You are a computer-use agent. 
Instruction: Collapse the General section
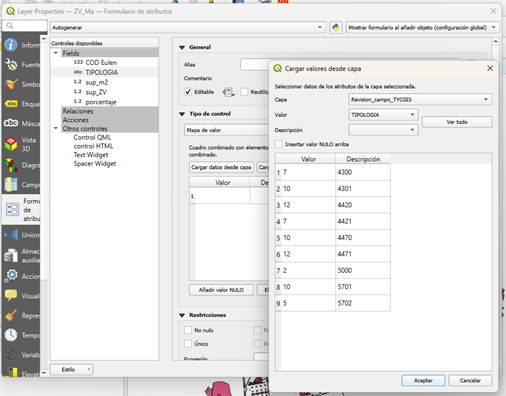click(x=182, y=47)
